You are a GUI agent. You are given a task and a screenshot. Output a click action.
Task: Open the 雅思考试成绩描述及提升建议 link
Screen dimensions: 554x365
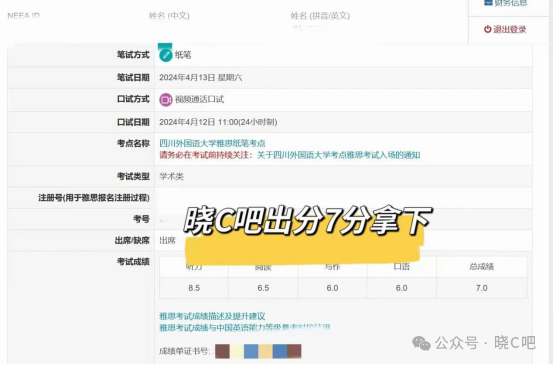[212, 316]
